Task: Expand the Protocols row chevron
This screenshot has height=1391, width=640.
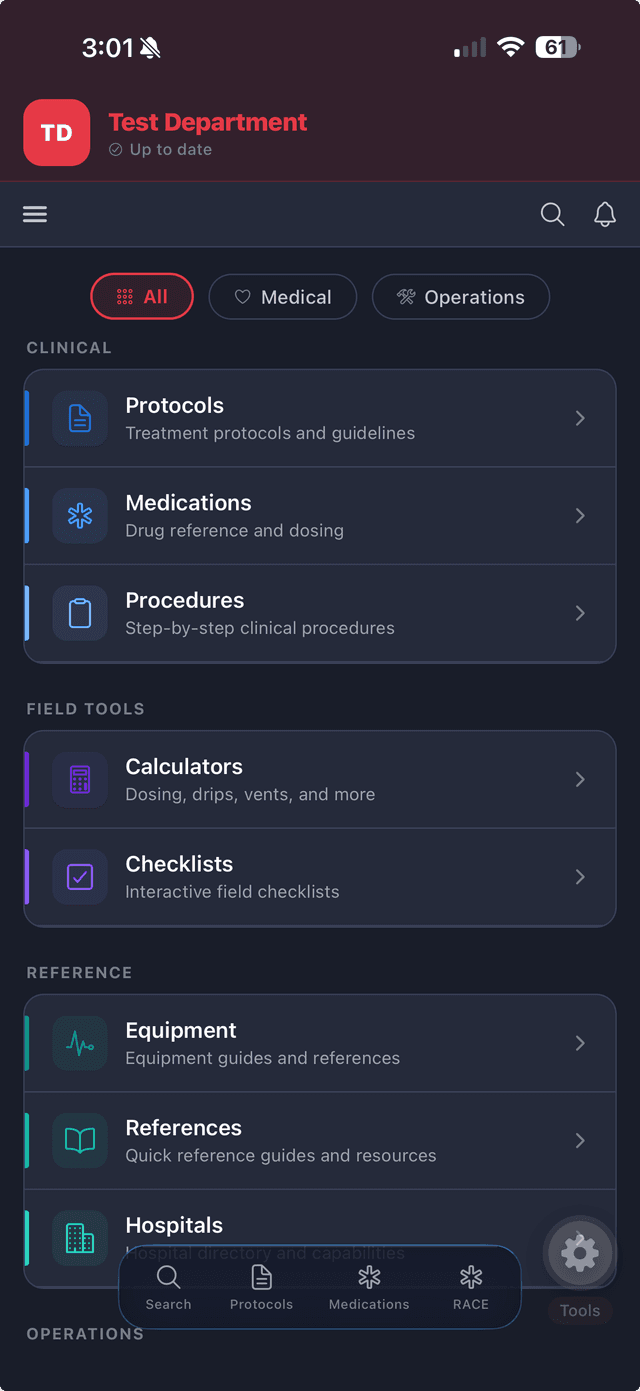Action: 580,418
